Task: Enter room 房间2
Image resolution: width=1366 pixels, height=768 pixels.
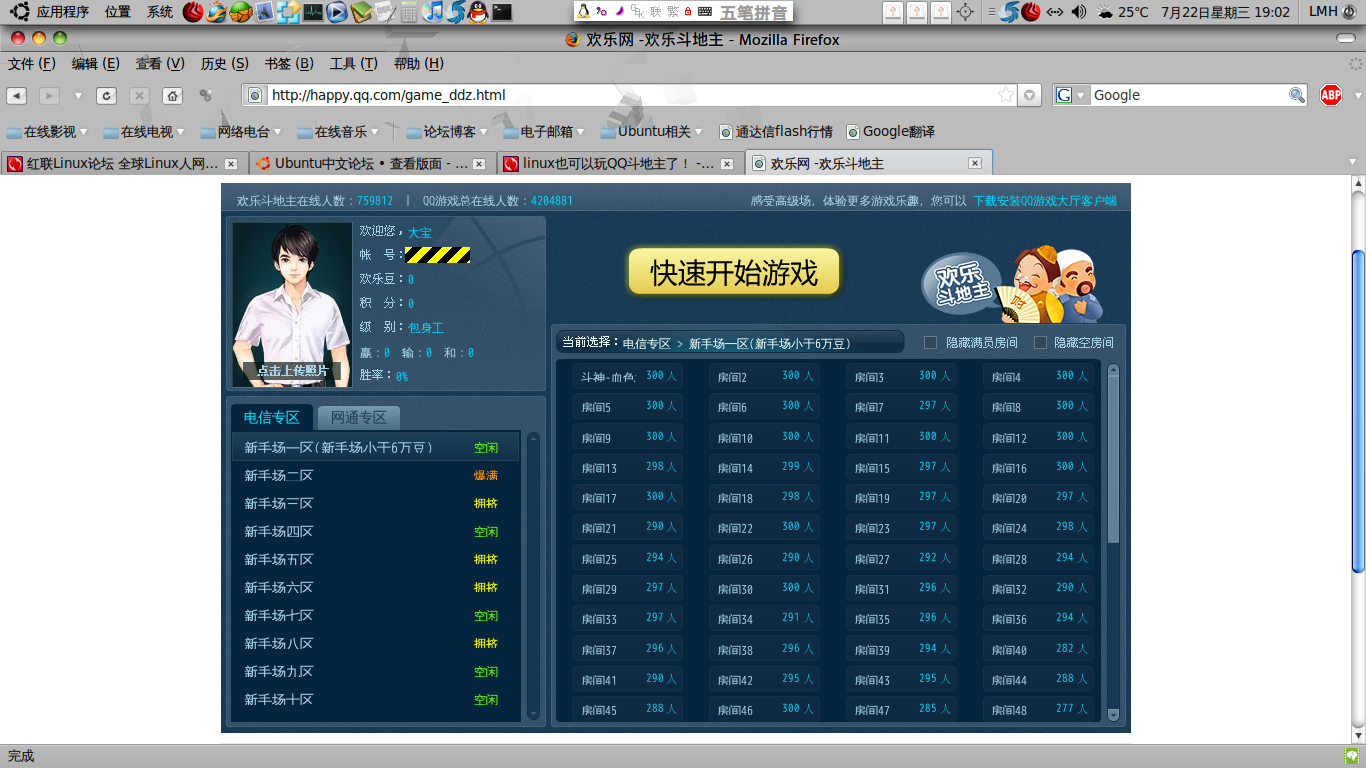Action: (764, 377)
